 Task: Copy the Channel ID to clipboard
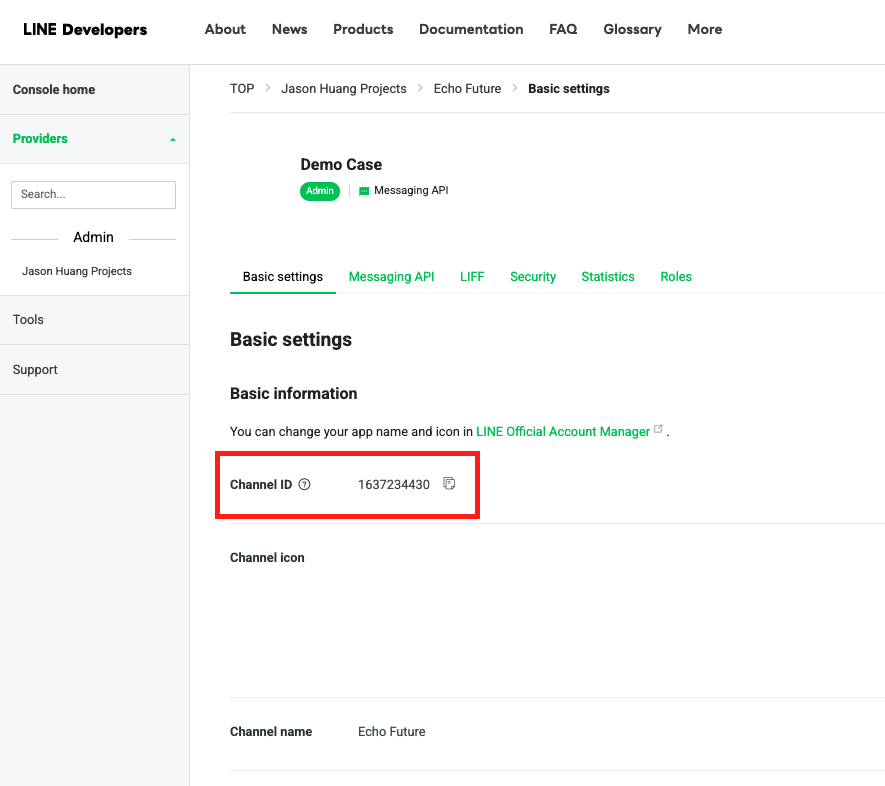449,484
